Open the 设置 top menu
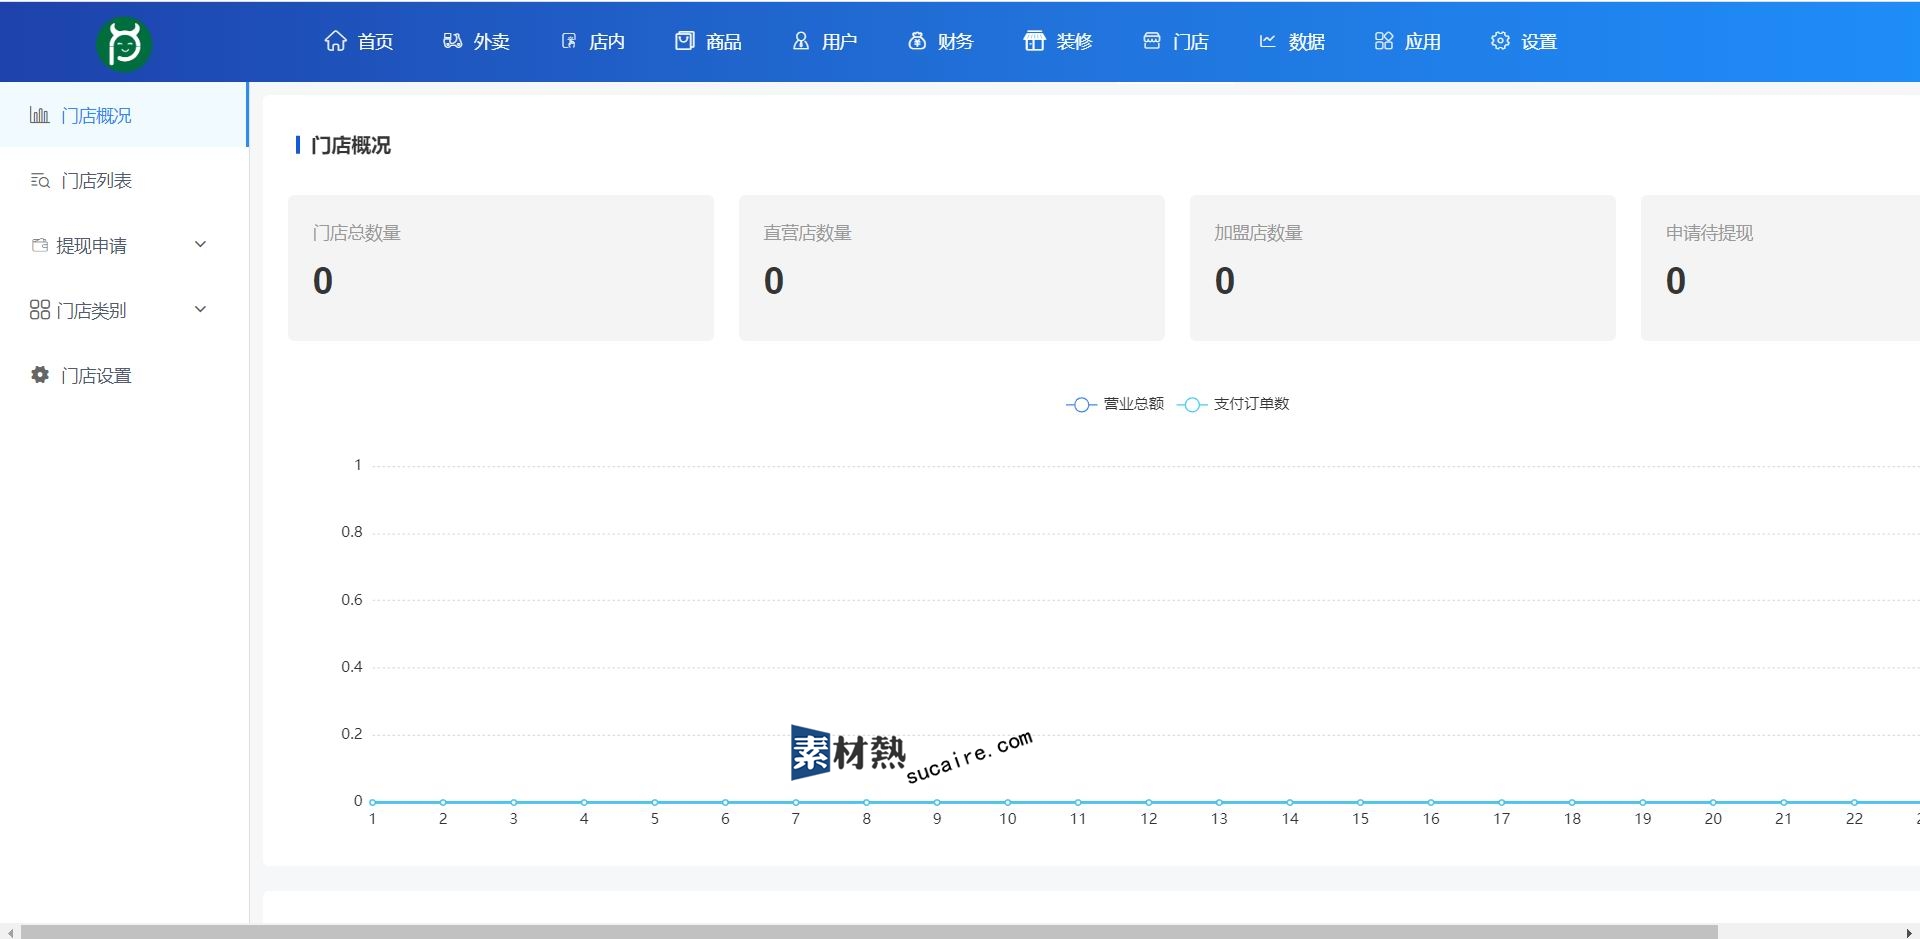 point(1523,41)
